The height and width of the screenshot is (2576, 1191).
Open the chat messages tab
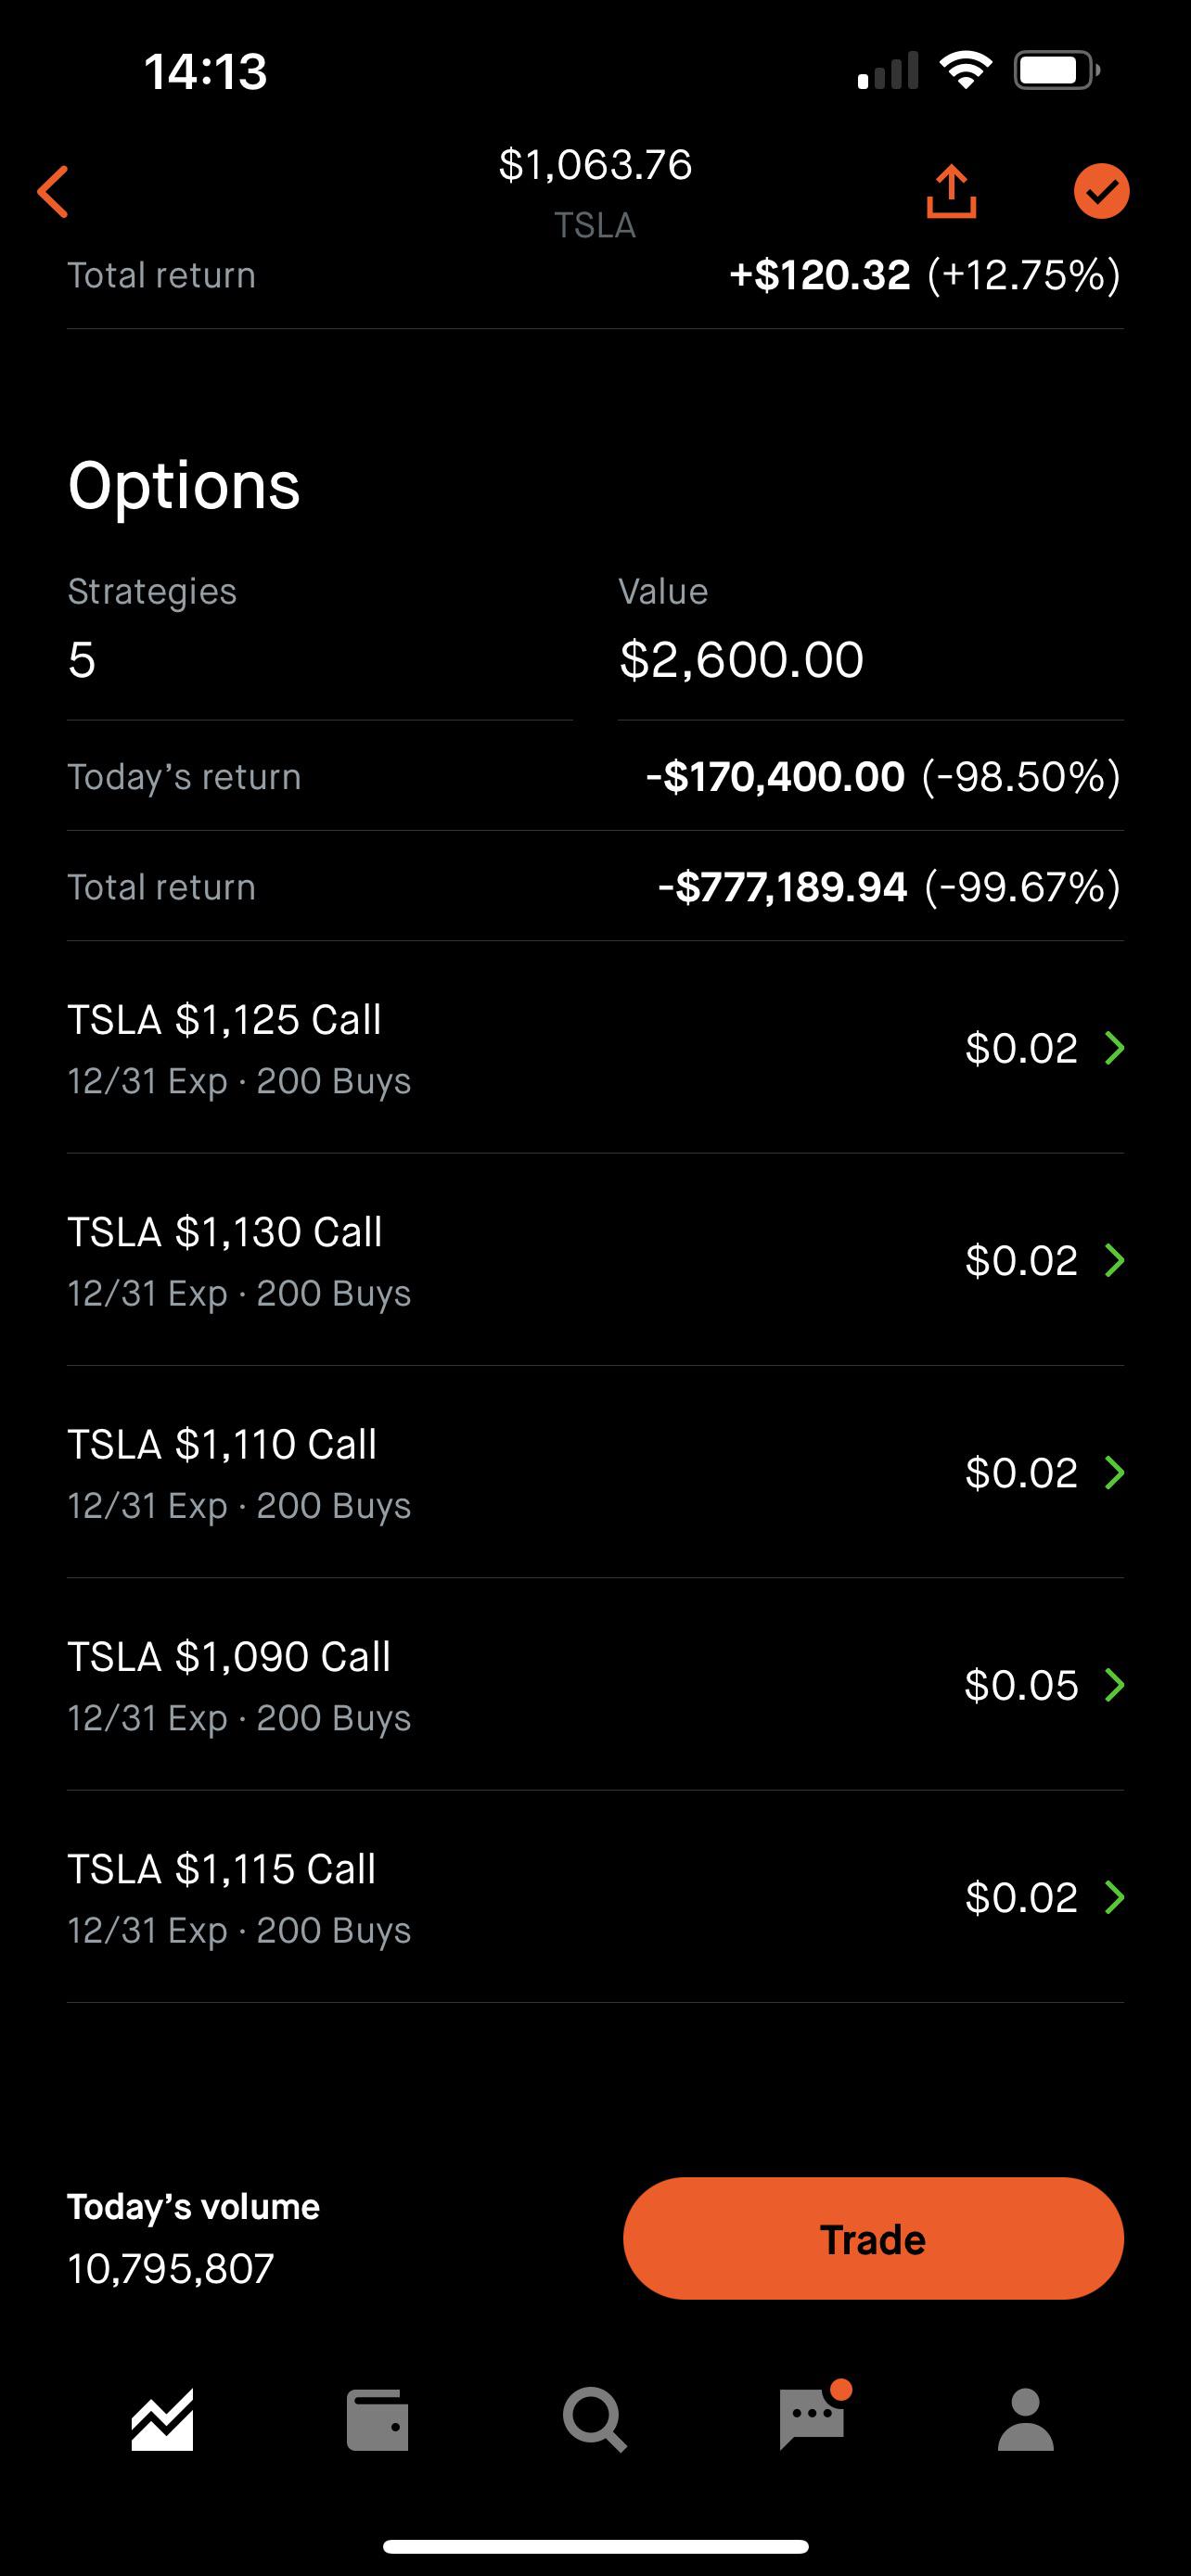(x=812, y=2420)
